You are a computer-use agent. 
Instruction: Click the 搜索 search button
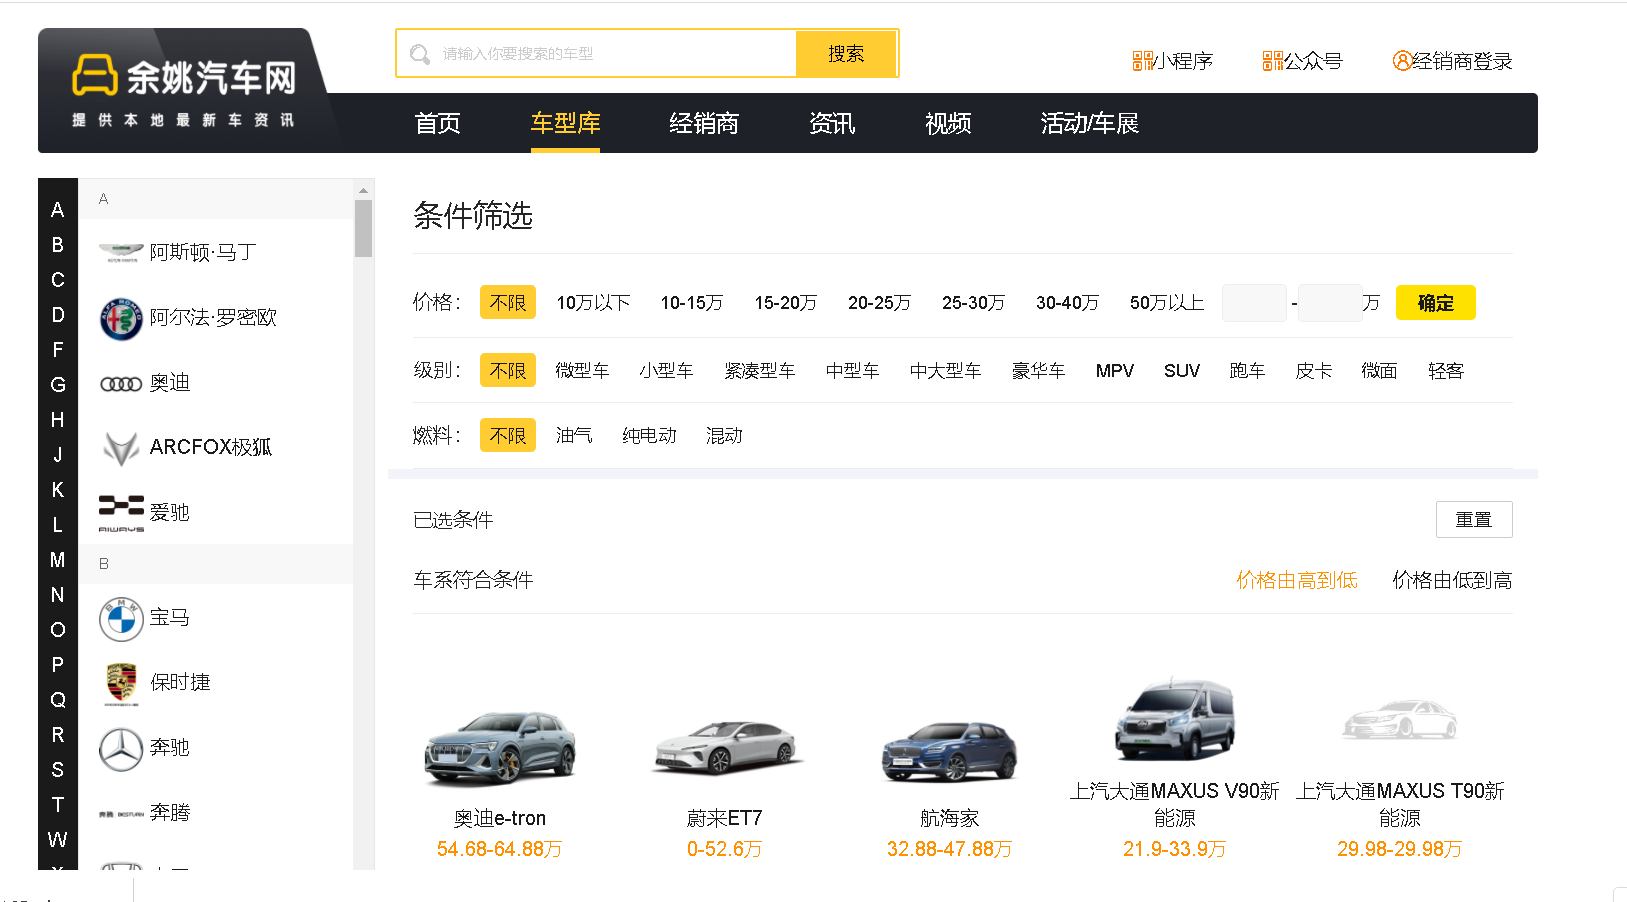click(x=846, y=53)
